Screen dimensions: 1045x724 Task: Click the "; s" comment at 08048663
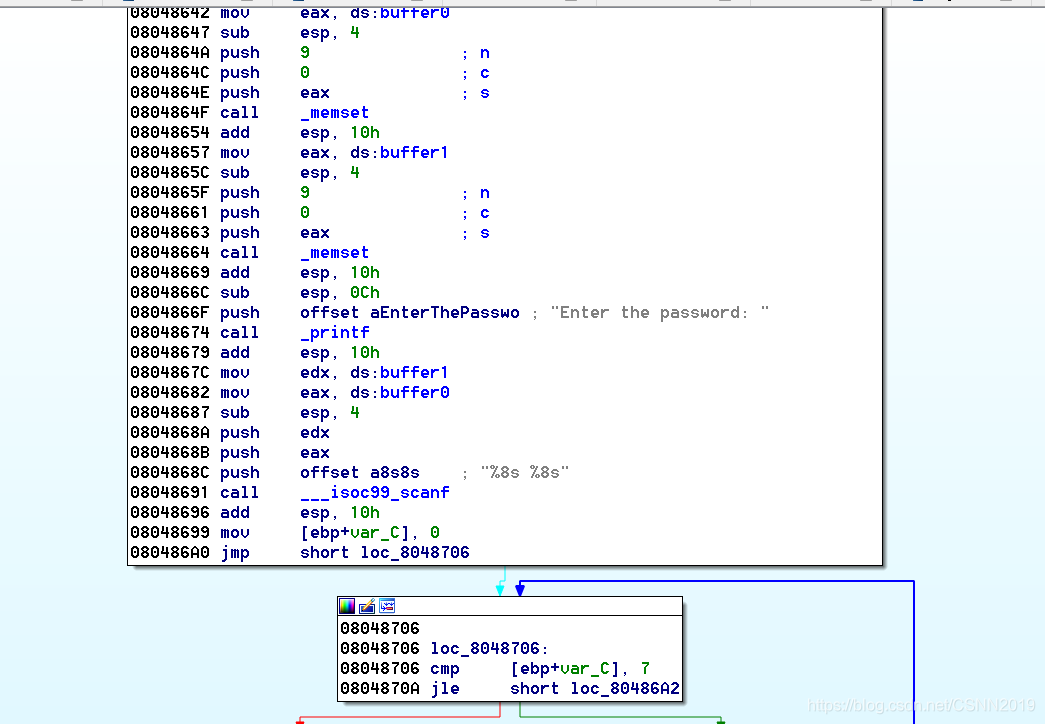point(476,233)
